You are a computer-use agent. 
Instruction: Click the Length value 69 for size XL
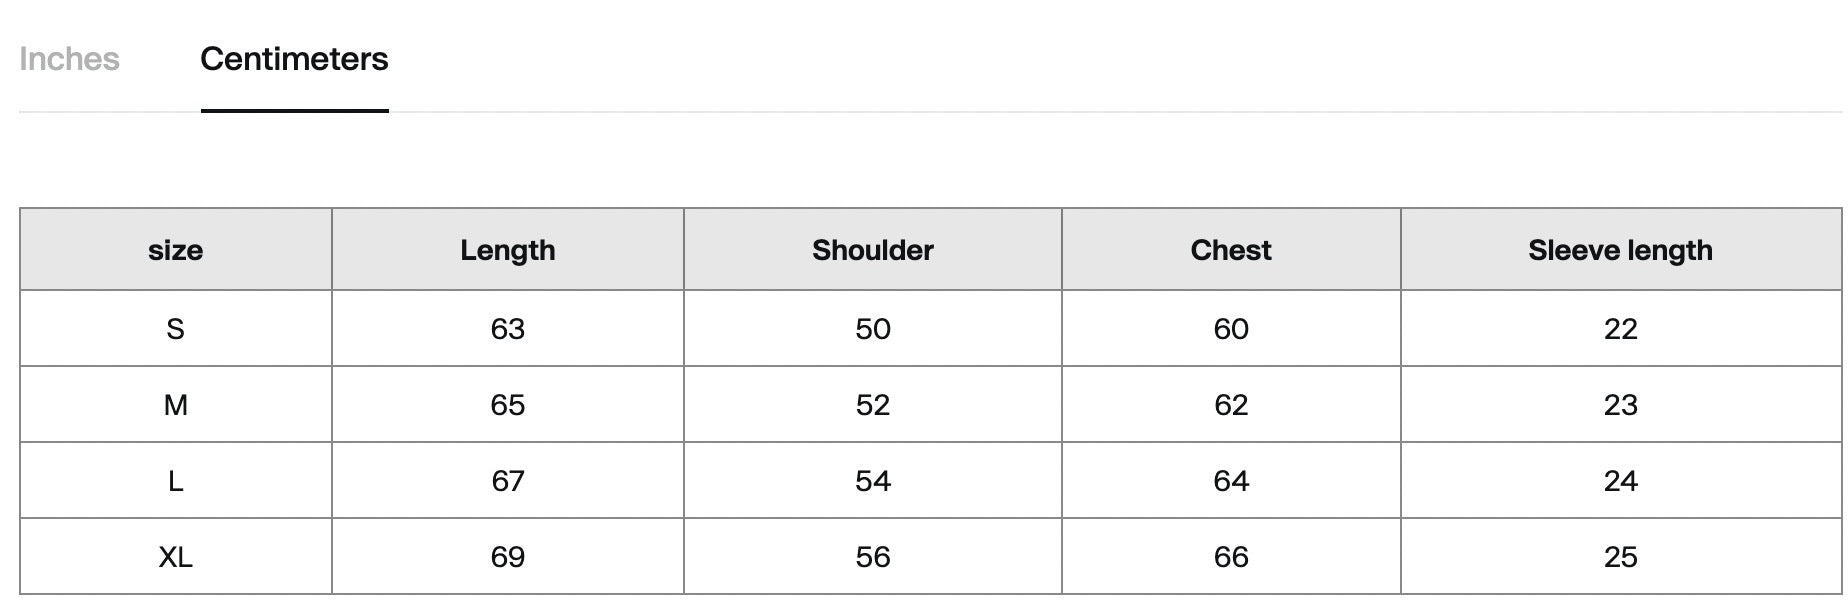[x=507, y=557]
